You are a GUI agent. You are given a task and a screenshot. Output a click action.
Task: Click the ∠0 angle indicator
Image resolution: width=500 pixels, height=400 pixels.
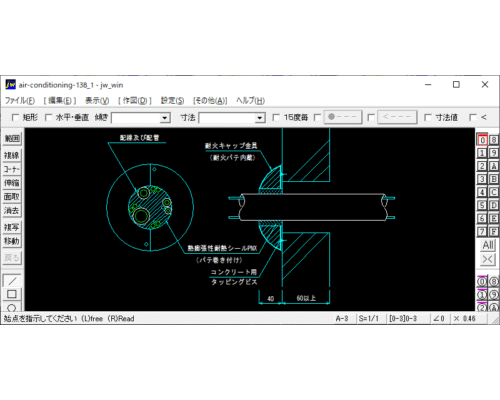coord(439,318)
